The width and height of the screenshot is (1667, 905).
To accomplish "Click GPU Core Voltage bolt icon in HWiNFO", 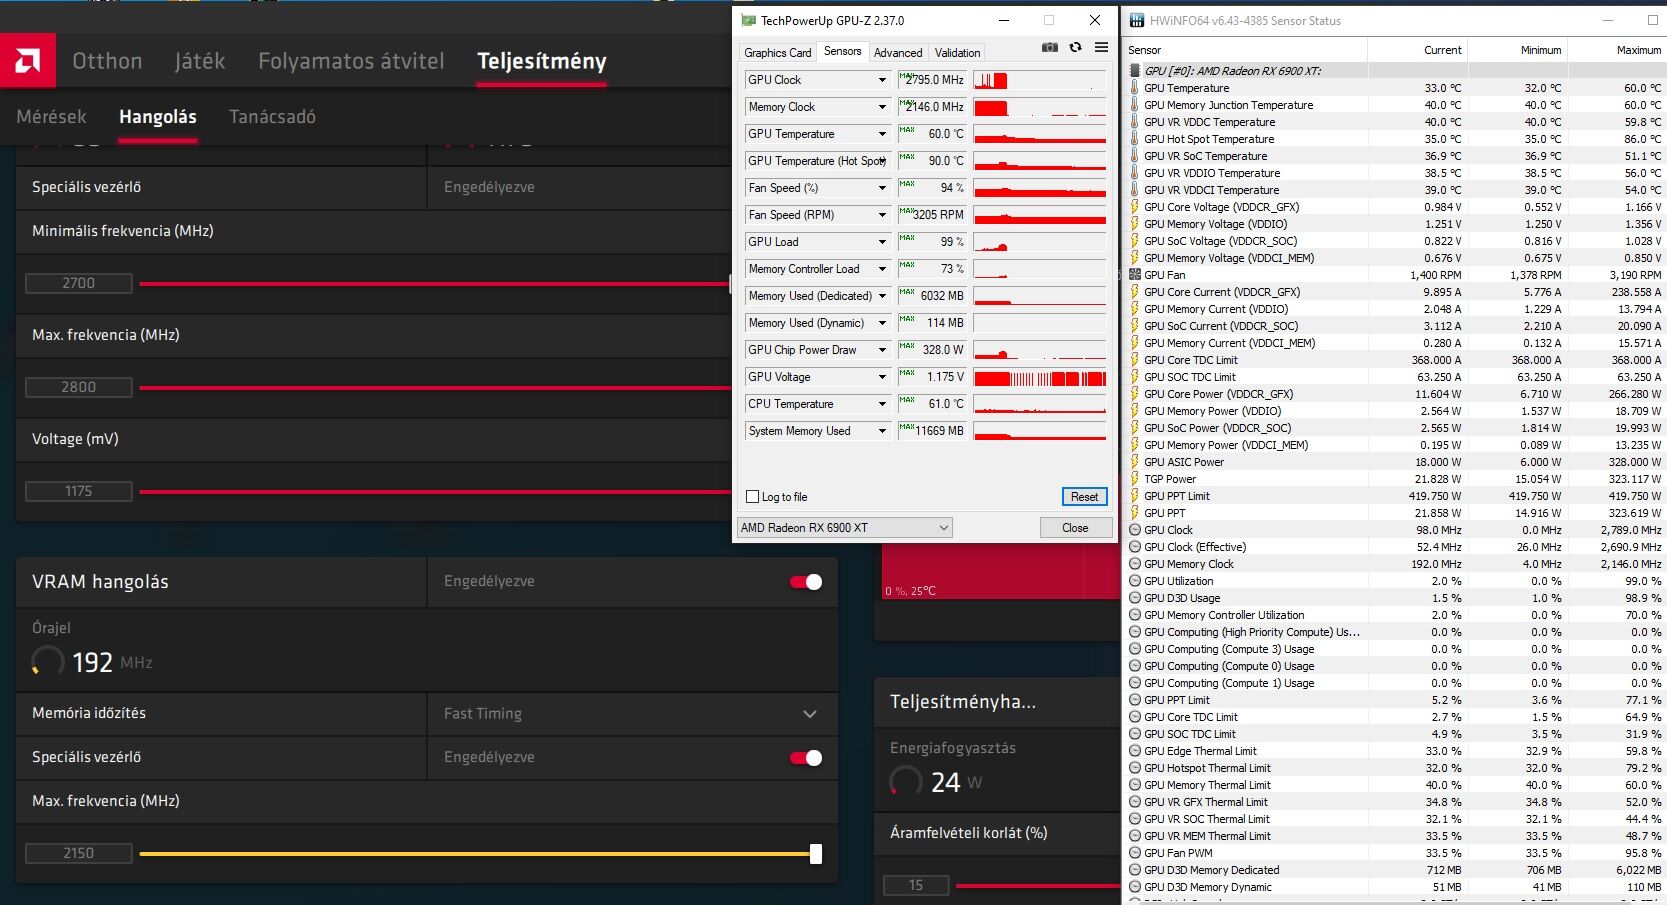I will click(1134, 207).
